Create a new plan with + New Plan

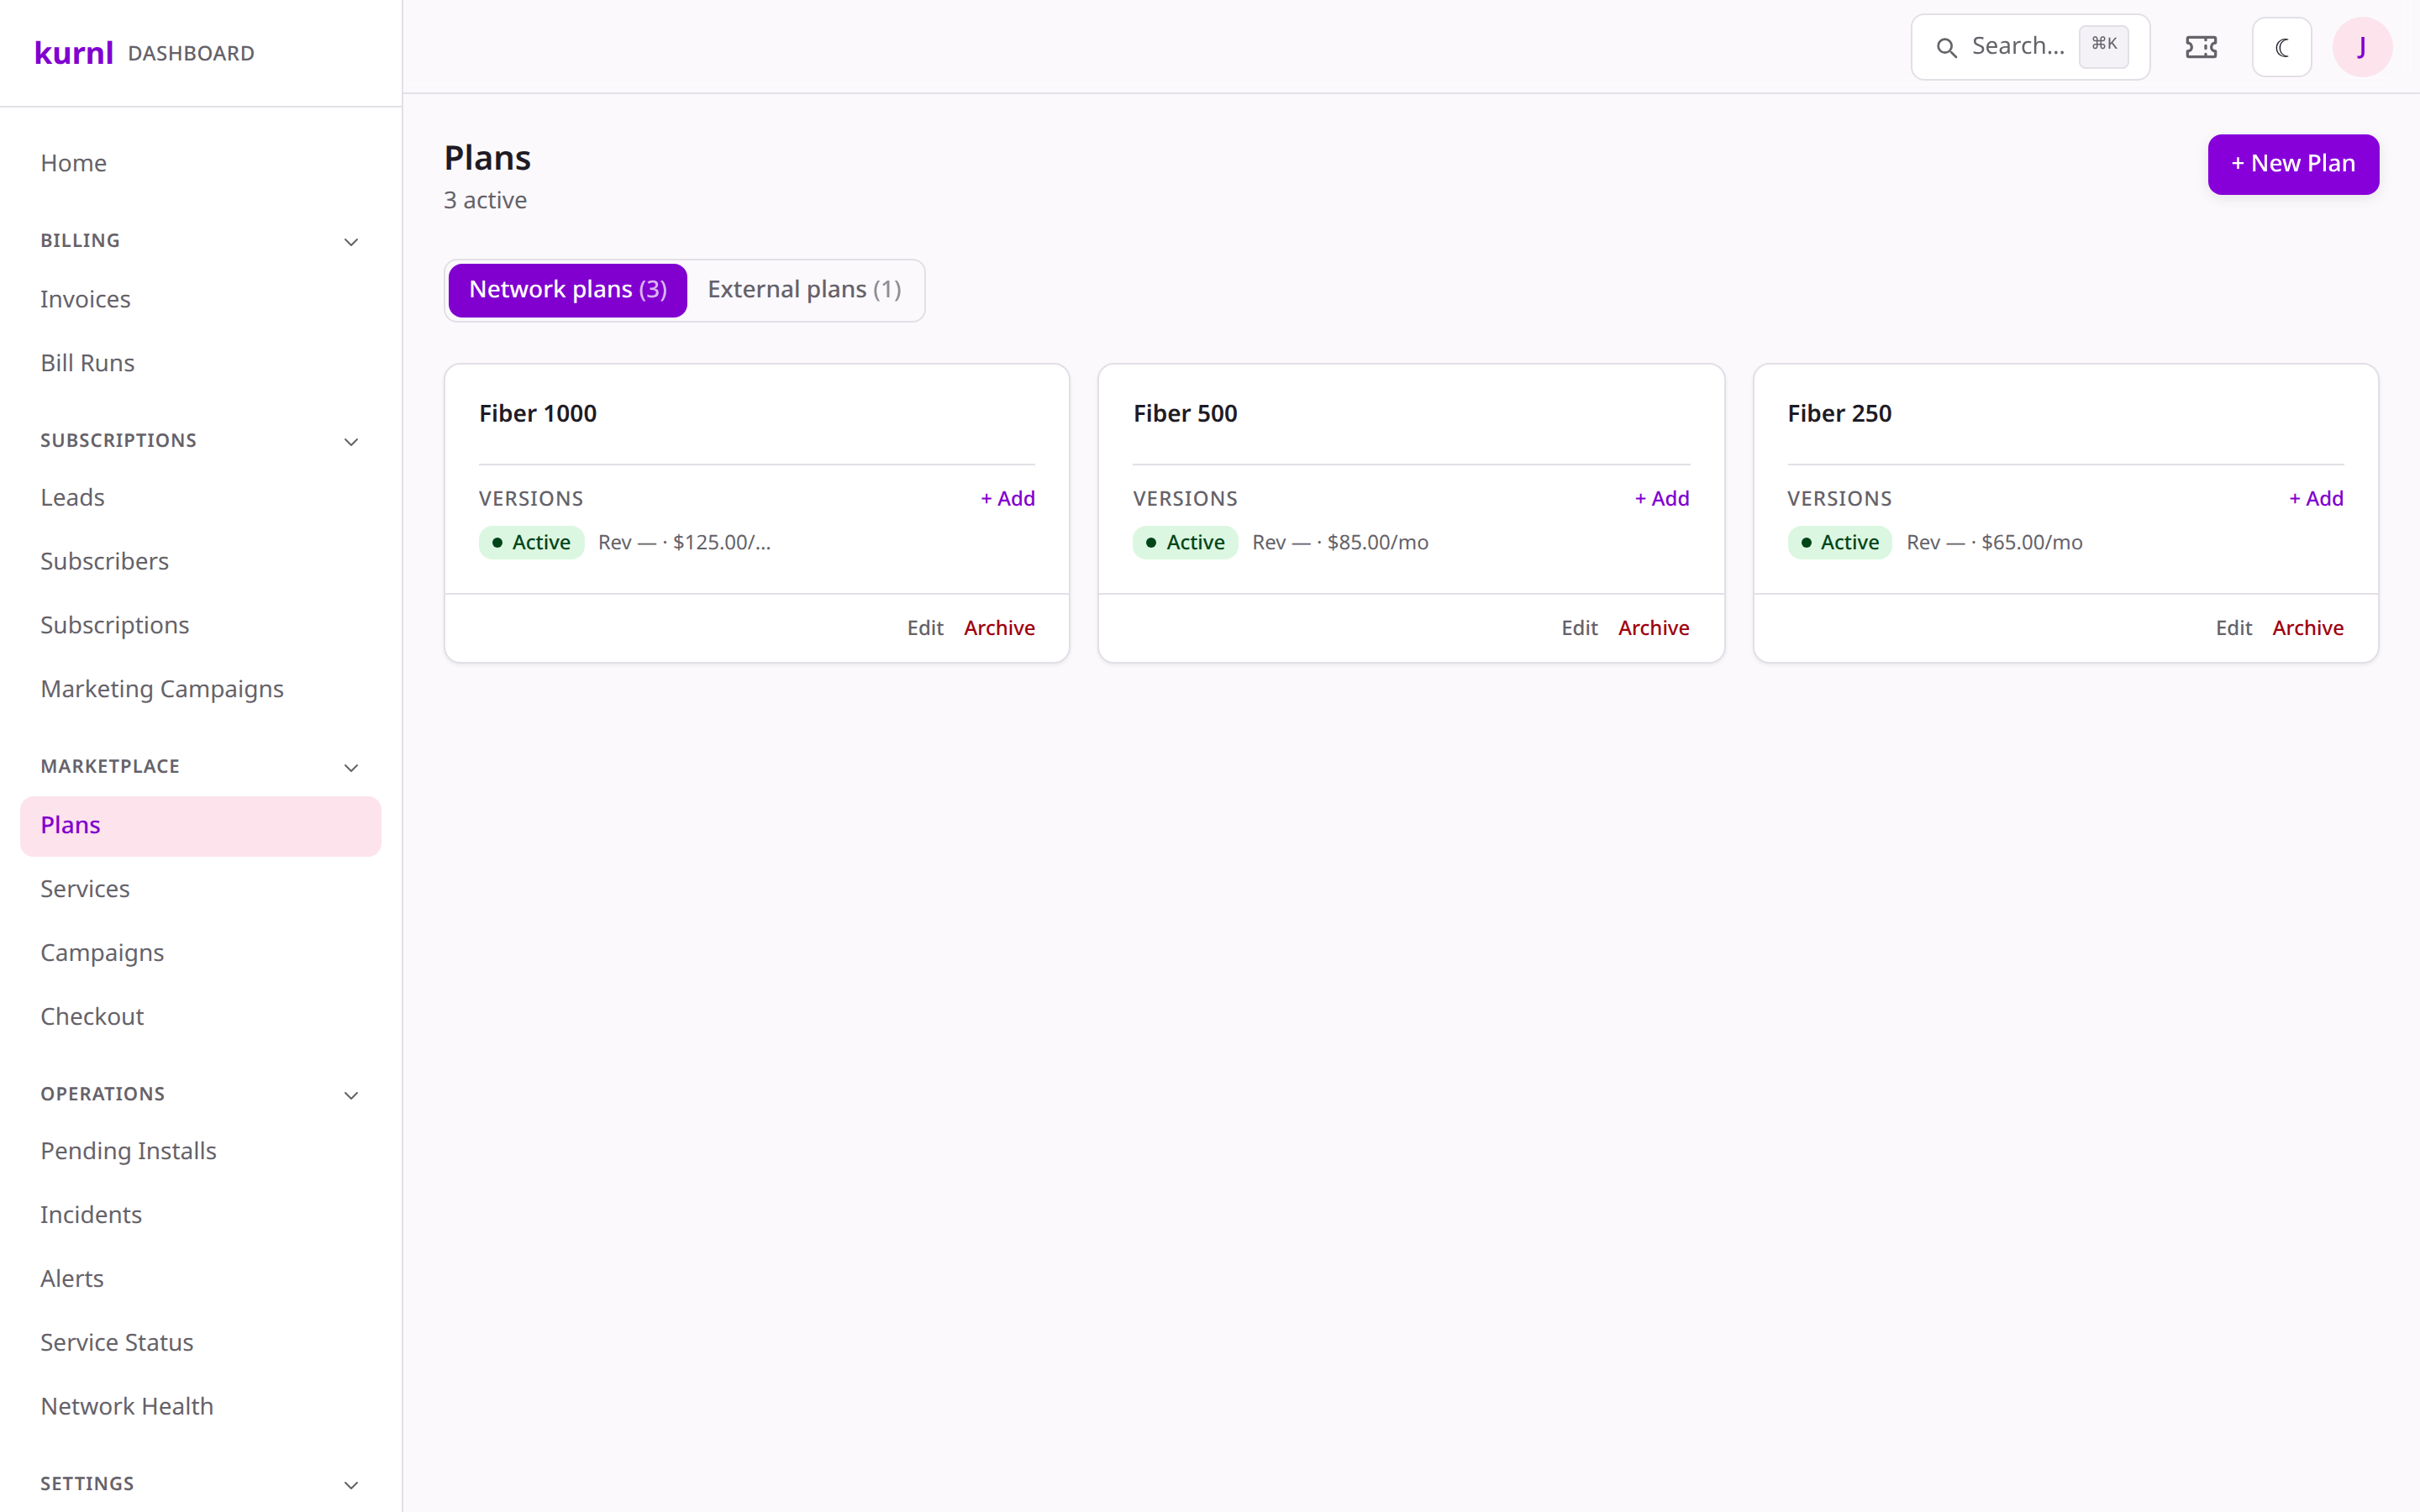2293,164
